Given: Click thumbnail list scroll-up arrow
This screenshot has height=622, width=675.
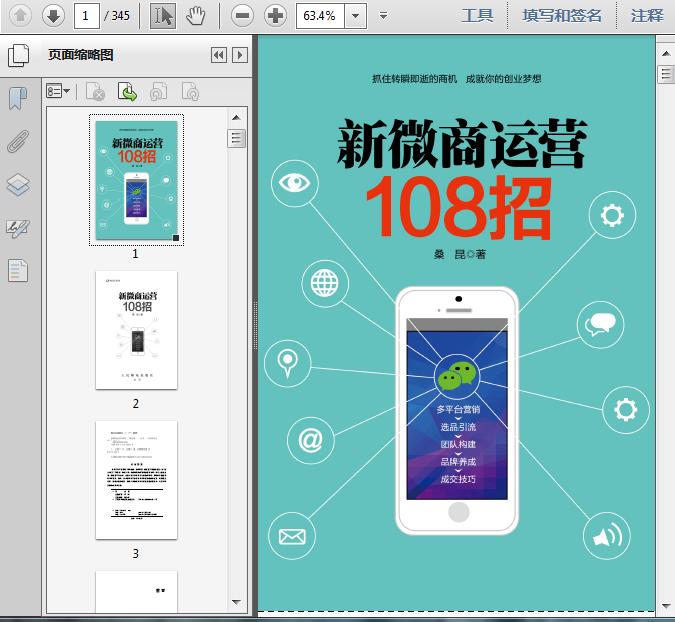Looking at the screenshot, I should 236,117.
